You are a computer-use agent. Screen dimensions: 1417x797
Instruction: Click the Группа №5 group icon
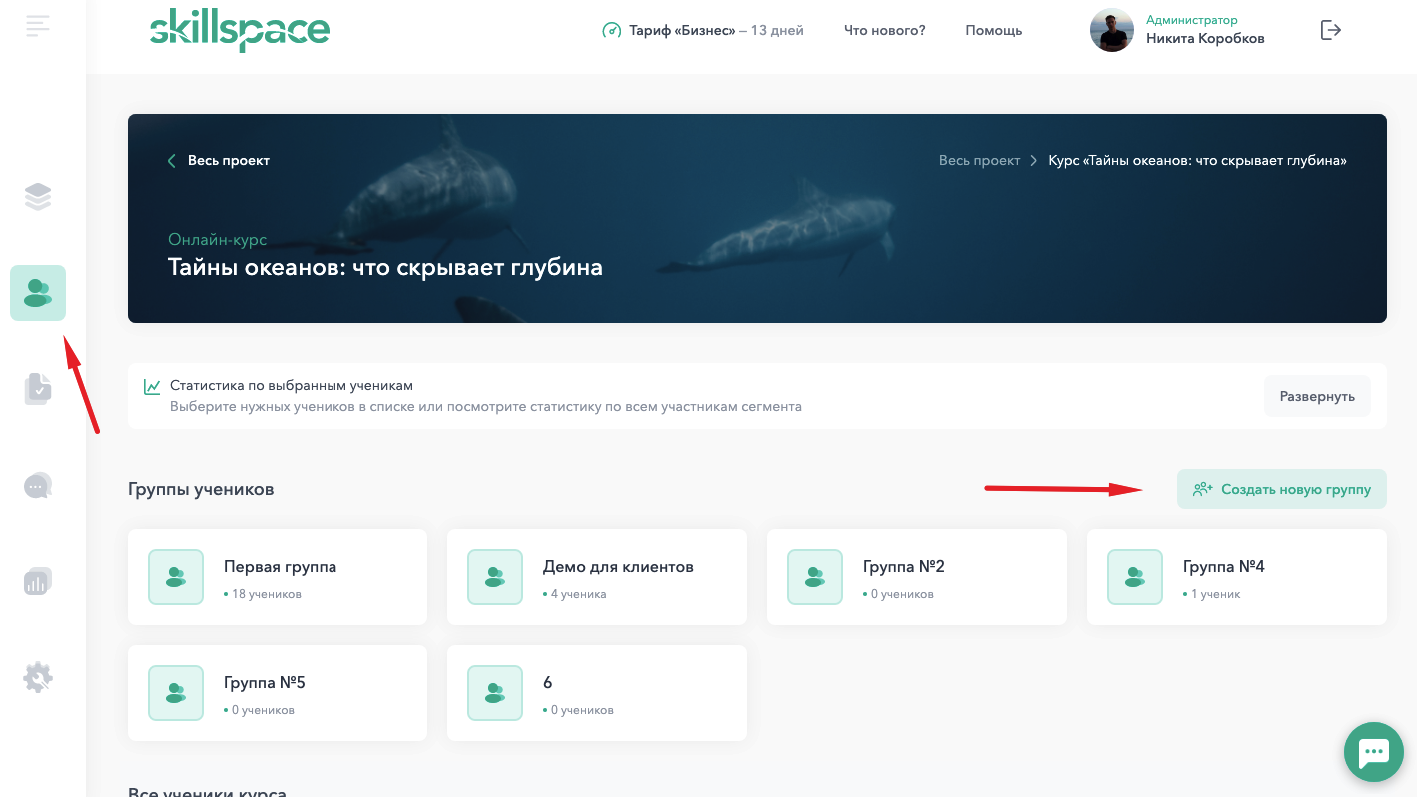[x=176, y=693]
